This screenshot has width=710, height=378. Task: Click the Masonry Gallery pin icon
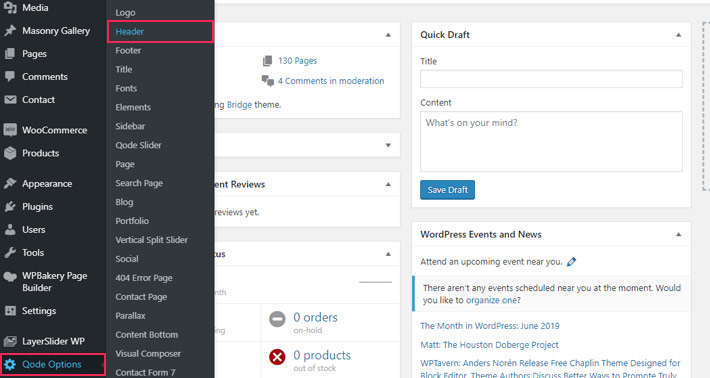coord(10,30)
